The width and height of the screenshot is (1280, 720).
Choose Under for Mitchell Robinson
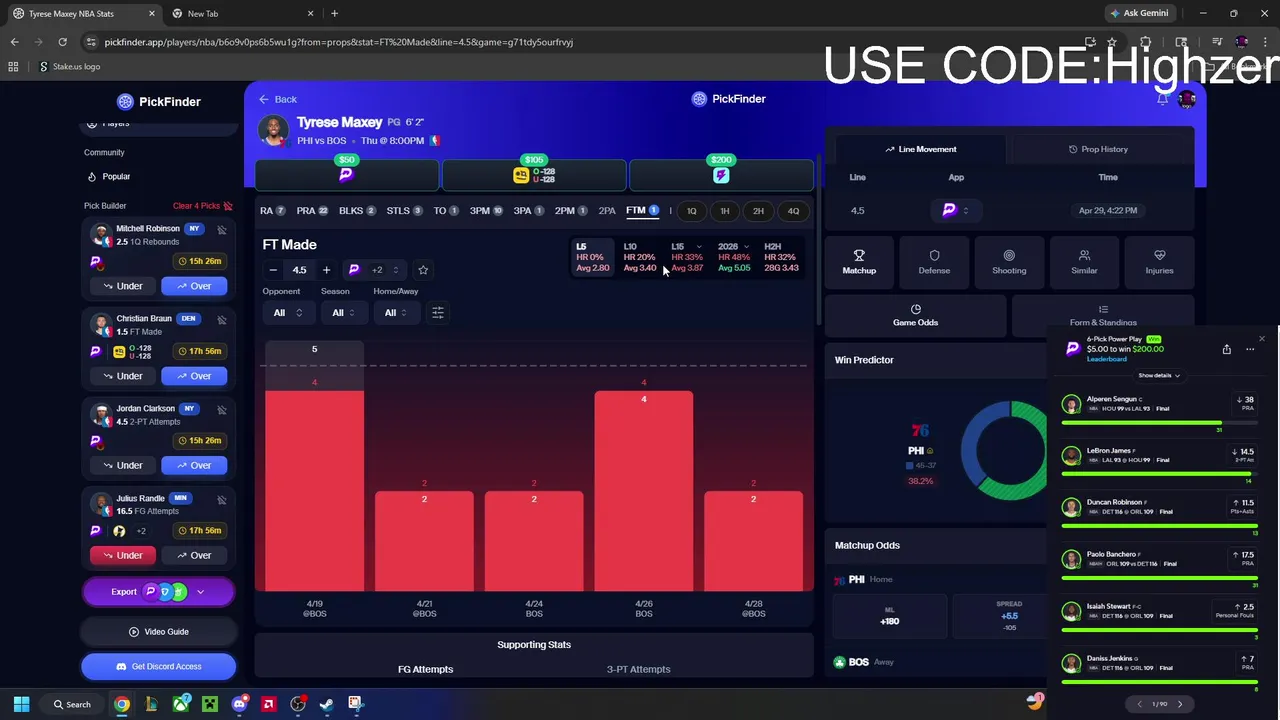[x=123, y=286]
